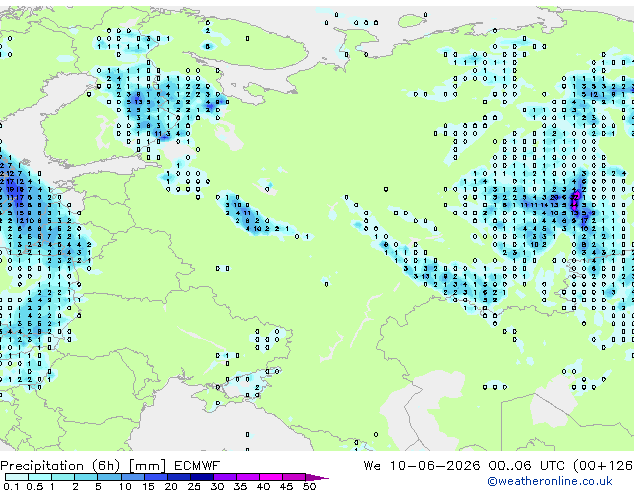Click the above-50 mm legend arrow tip
Screen dimensions: 634x490
click(x=317, y=477)
